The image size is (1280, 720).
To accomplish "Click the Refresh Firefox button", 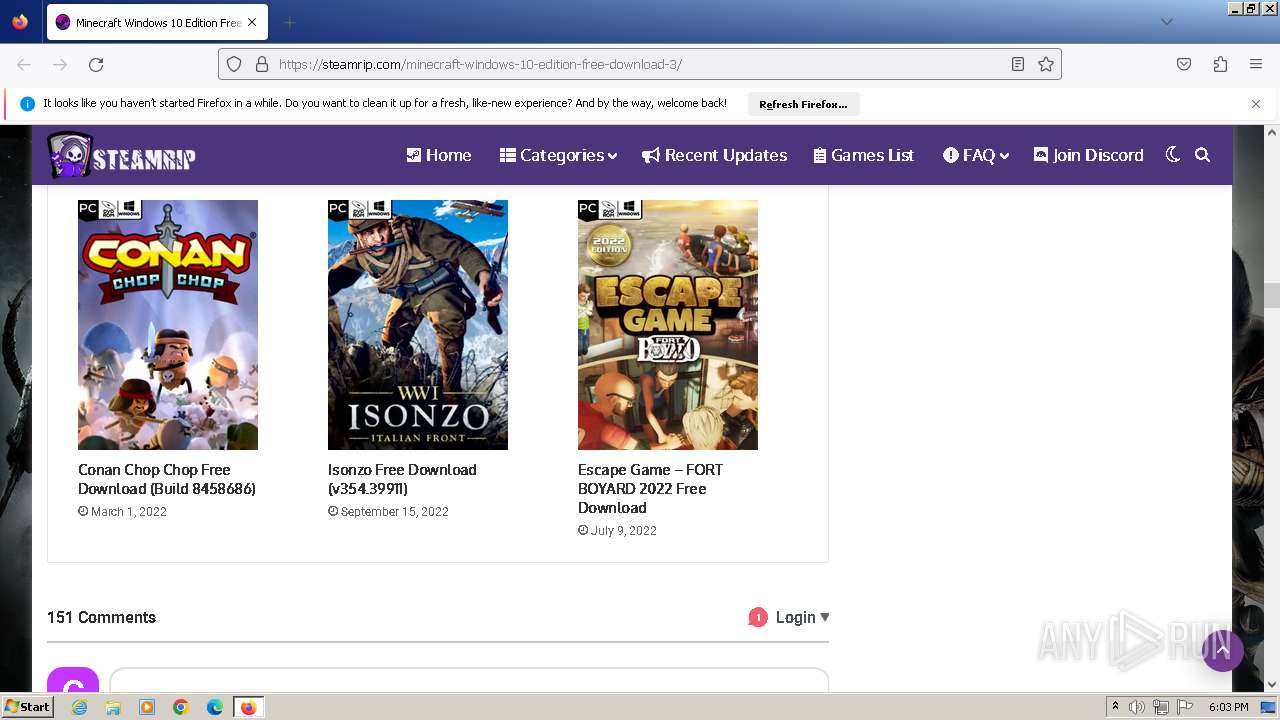I will click(x=803, y=104).
